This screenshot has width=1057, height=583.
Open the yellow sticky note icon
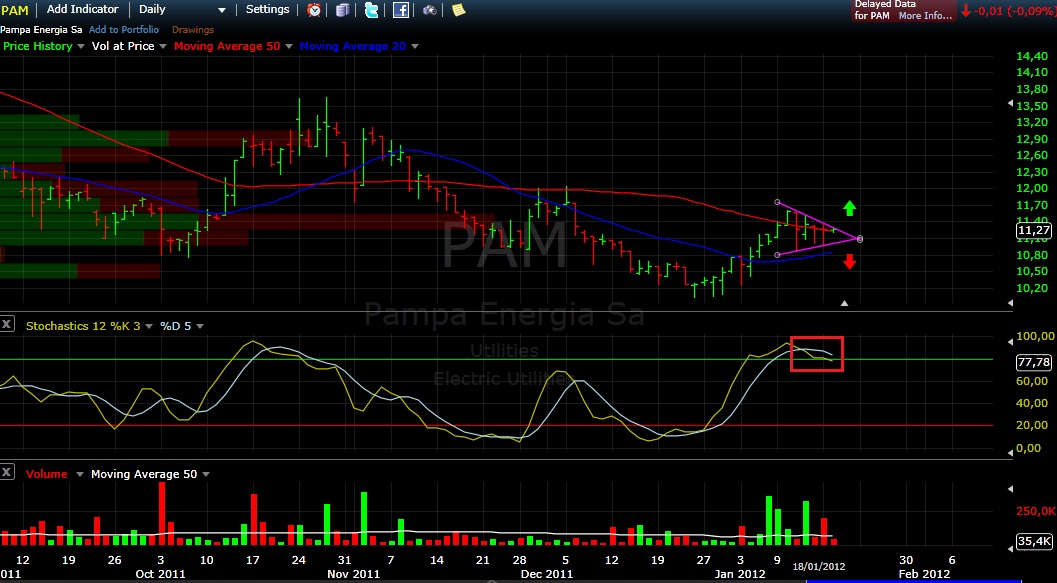(458, 9)
